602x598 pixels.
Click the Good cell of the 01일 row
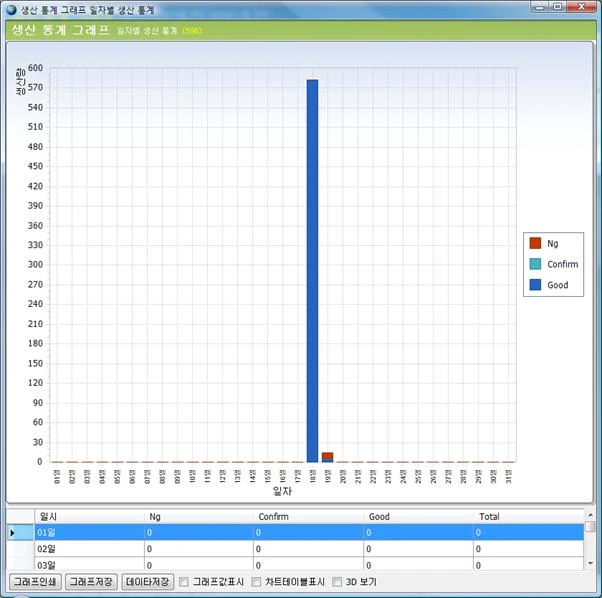[418, 532]
